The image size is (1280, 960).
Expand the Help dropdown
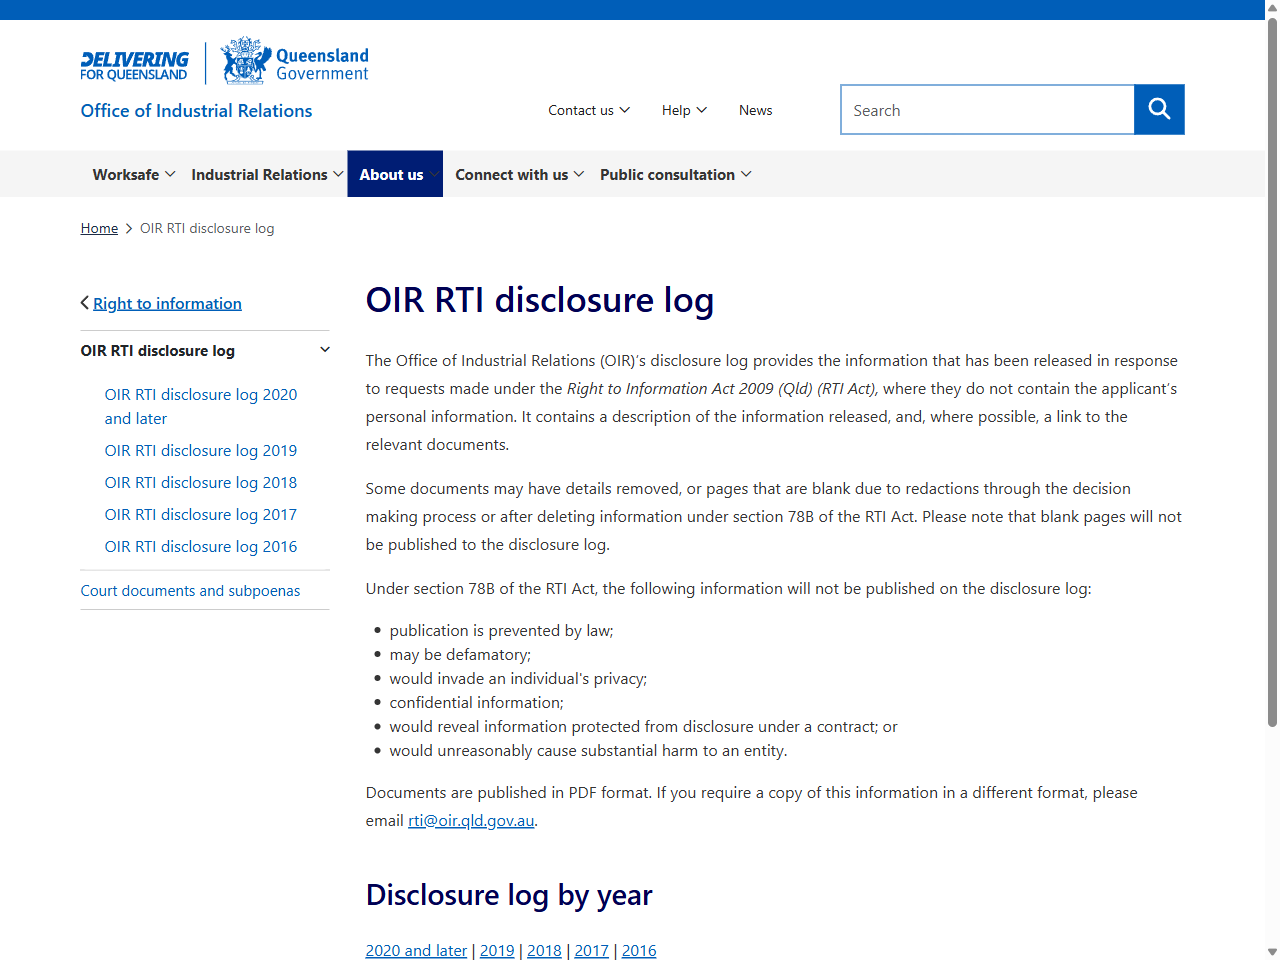coord(683,110)
